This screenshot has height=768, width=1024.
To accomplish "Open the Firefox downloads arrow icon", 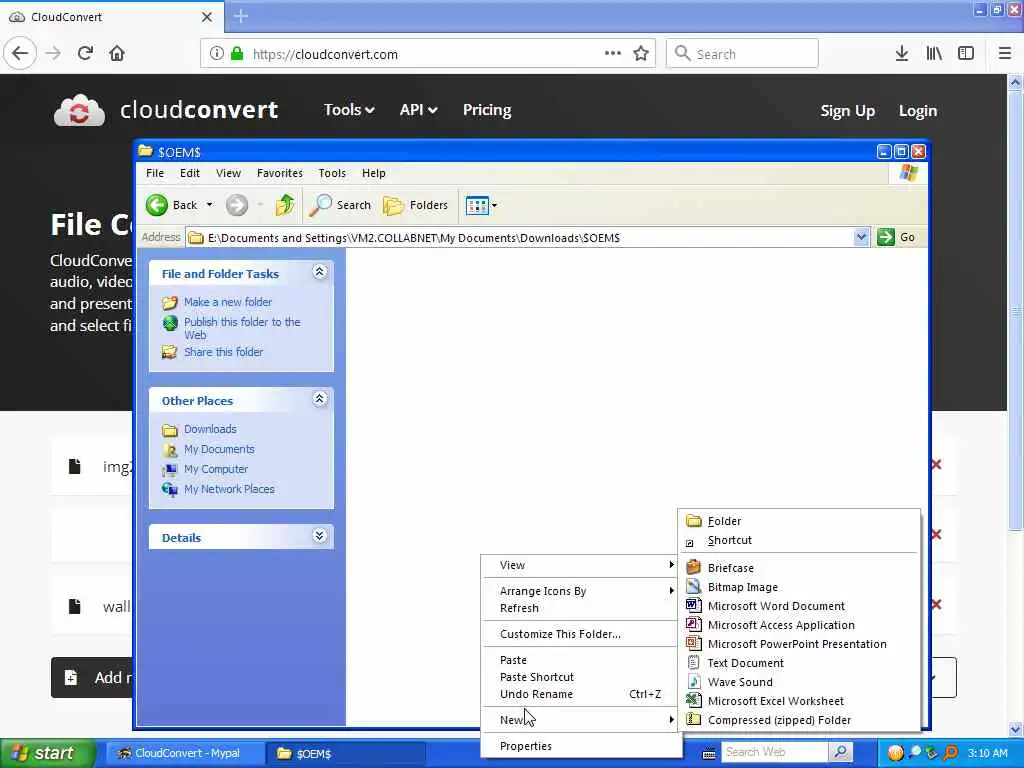I will click(902, 54).
